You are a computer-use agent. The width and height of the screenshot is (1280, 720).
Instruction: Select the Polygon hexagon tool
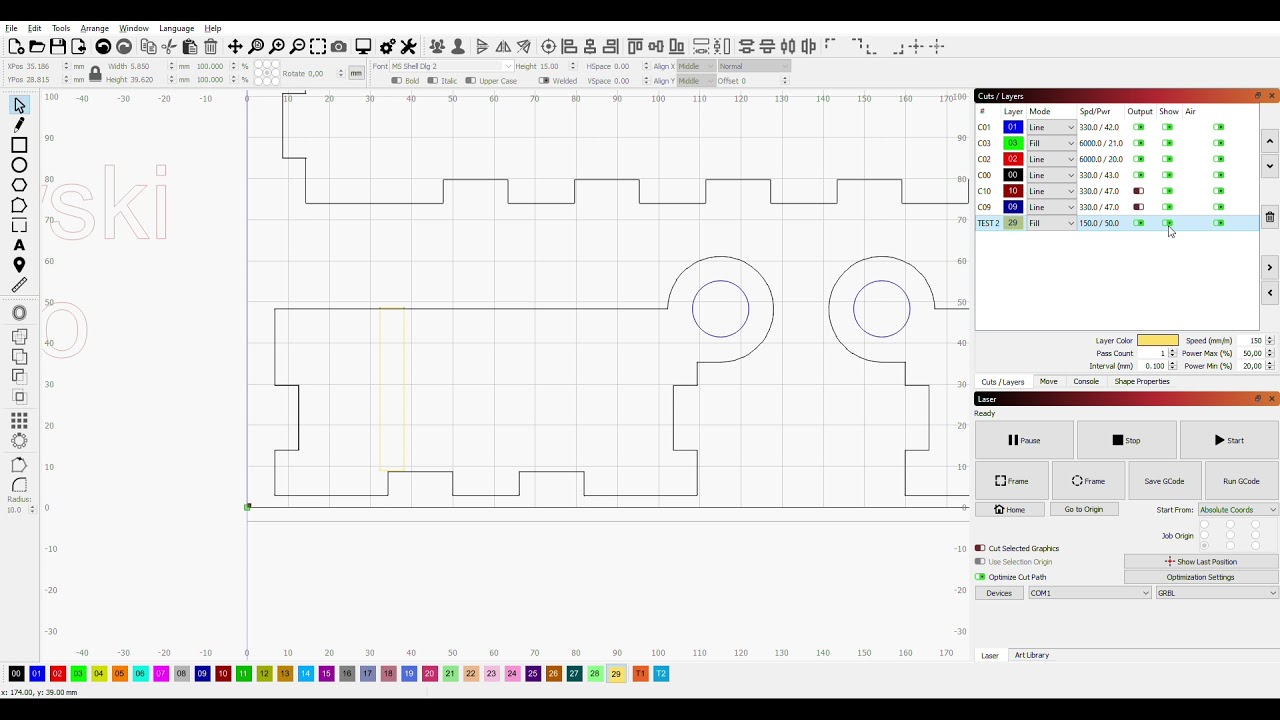tap(19, 185)
